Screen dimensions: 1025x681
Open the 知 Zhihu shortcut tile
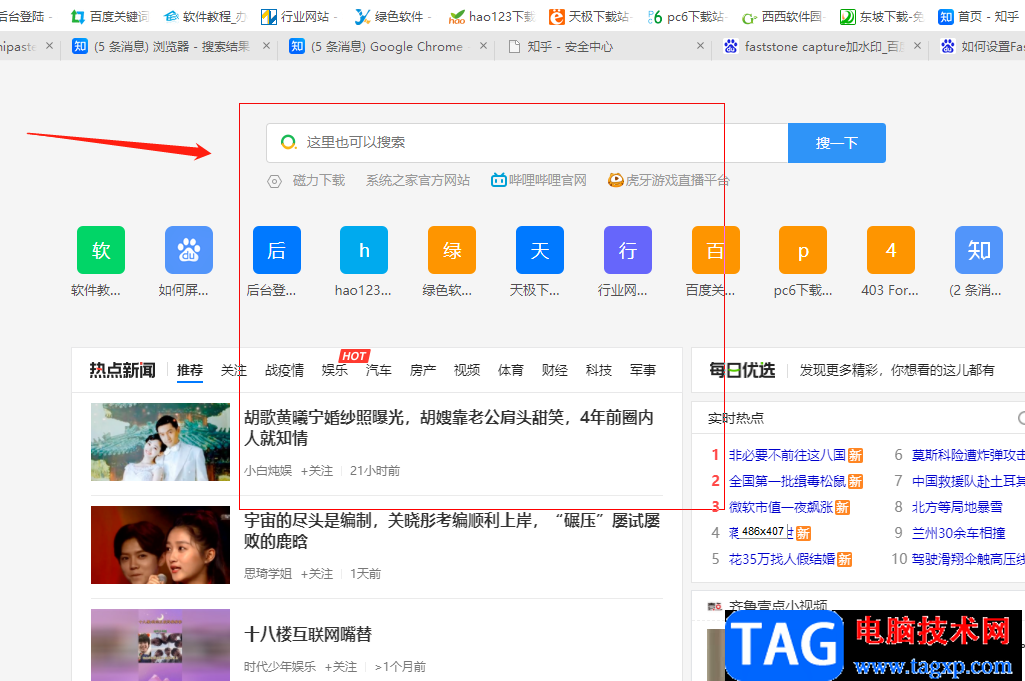pyautogui.click(x=979, y=250)
